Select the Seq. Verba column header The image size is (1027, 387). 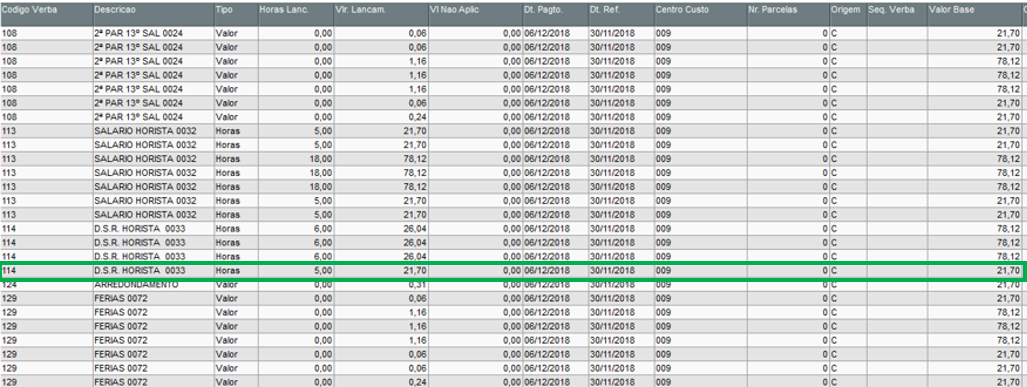[x=897, y=14]
